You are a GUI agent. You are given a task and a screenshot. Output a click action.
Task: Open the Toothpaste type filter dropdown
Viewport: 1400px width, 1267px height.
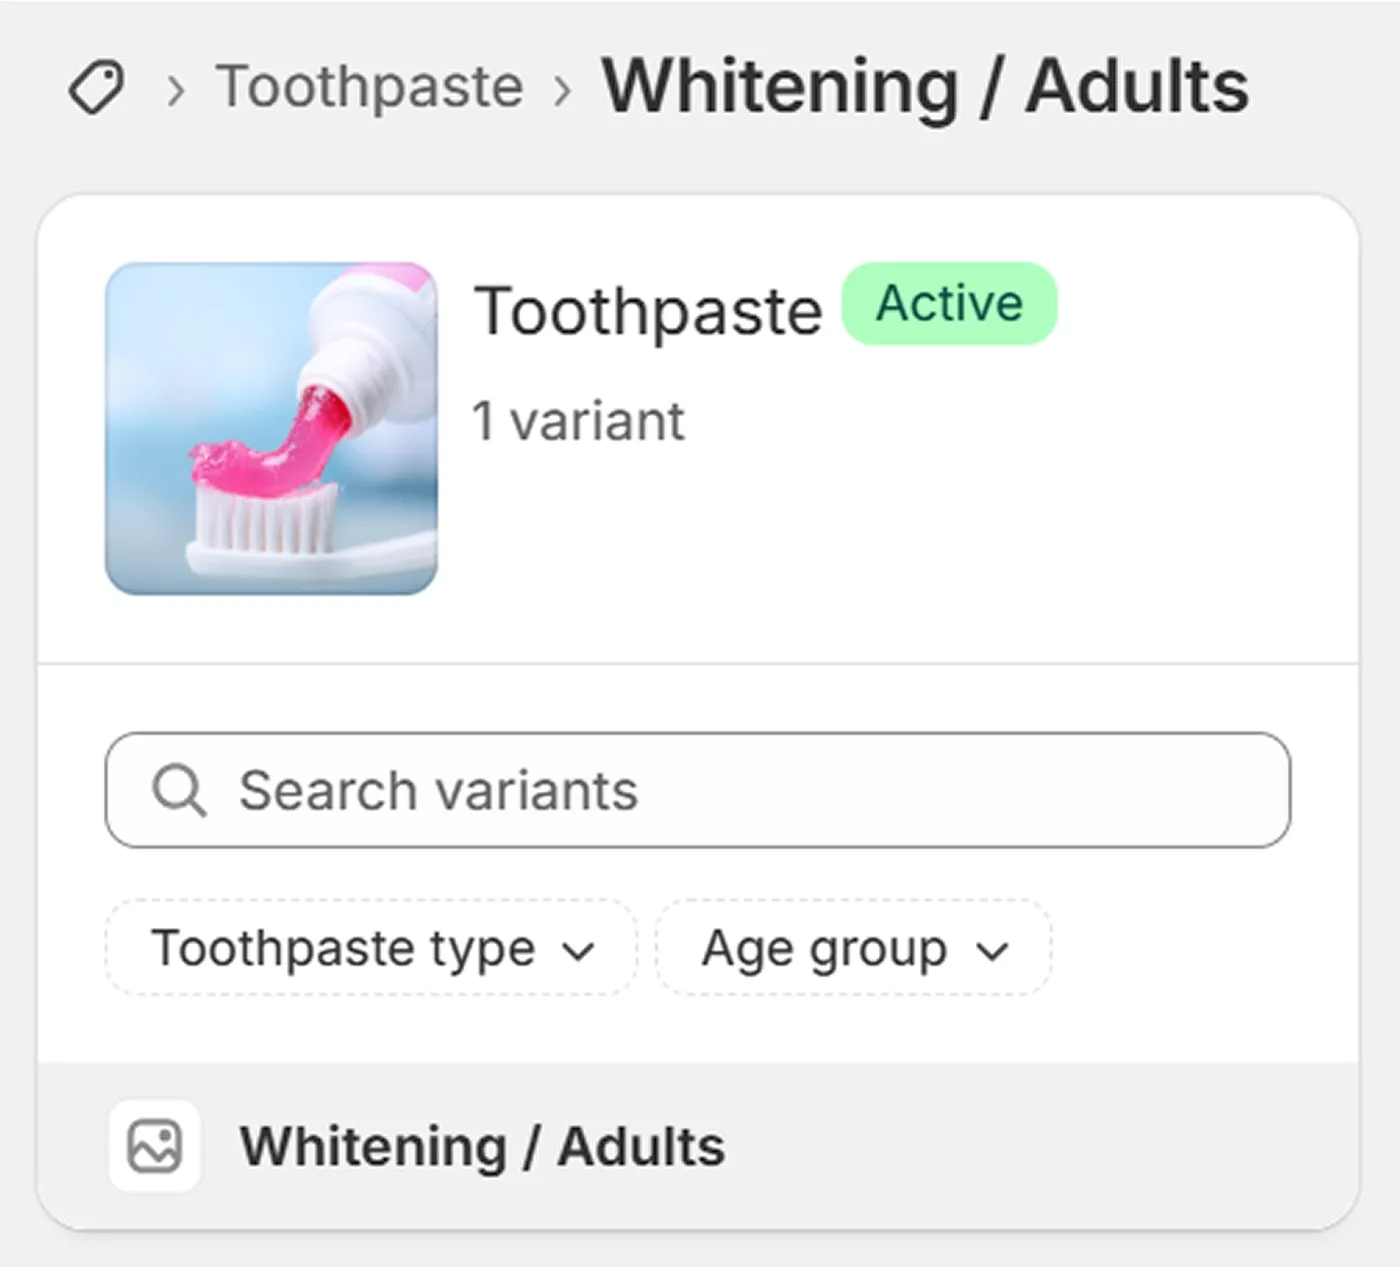371,947
